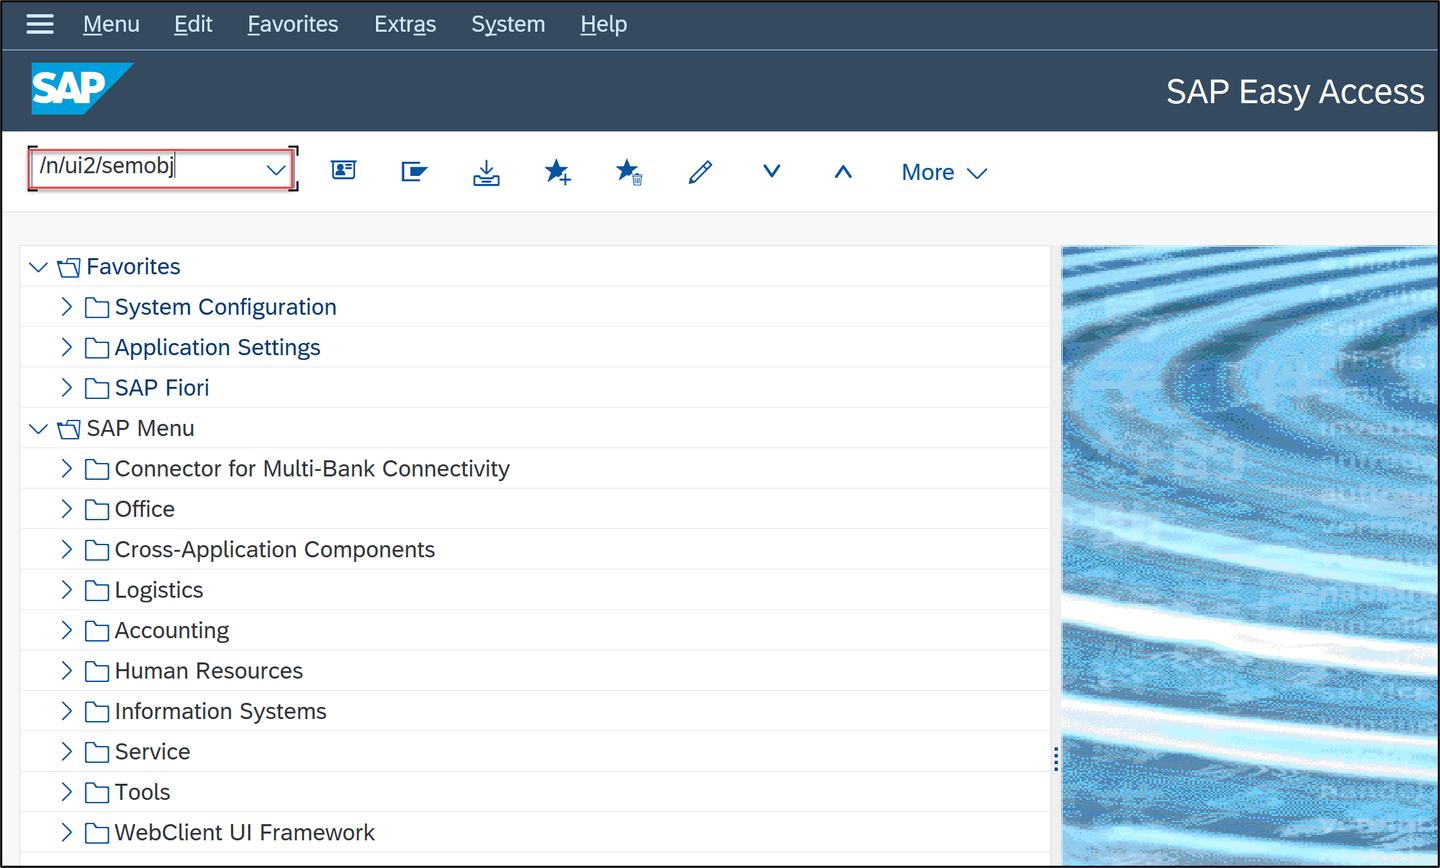Select Connector for Multi-Bank Connectivity item

tap(312, 469)
